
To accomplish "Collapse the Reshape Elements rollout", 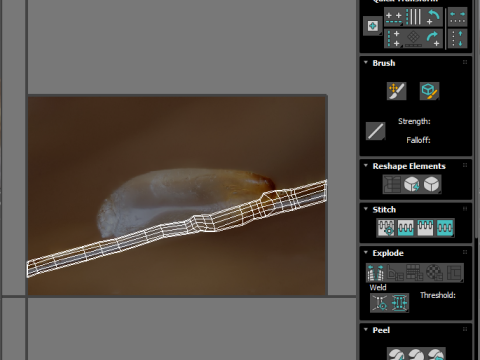I will pyautogui.click(x=366, y=165).
